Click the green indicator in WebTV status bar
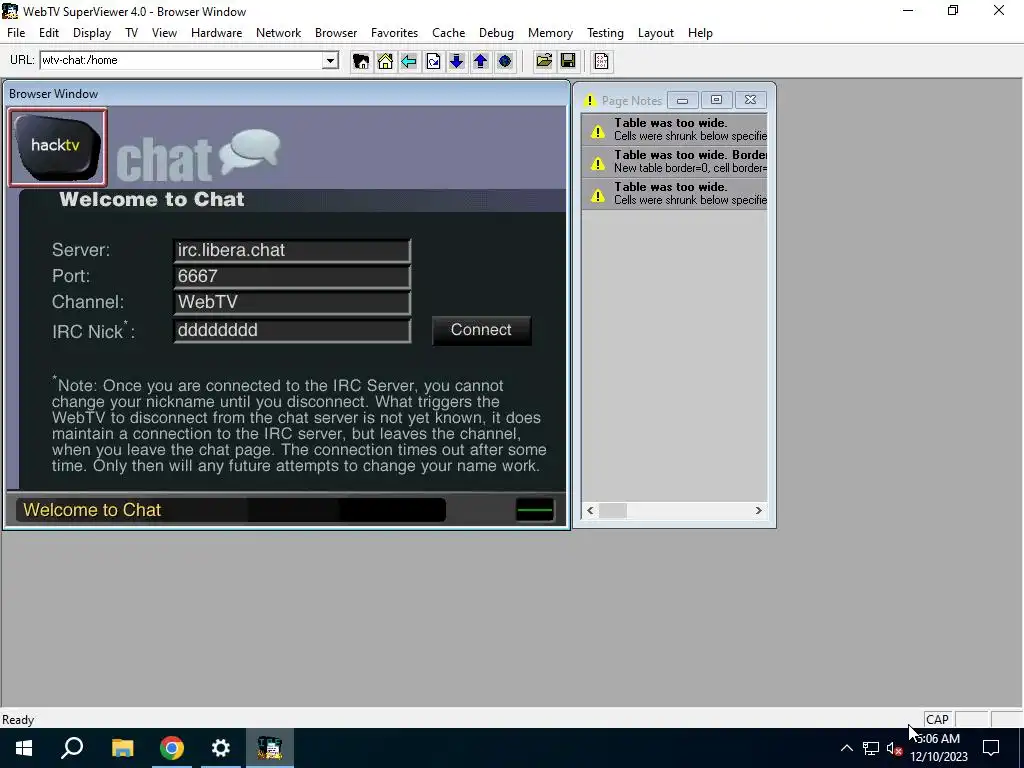 (x=534, y=510)
